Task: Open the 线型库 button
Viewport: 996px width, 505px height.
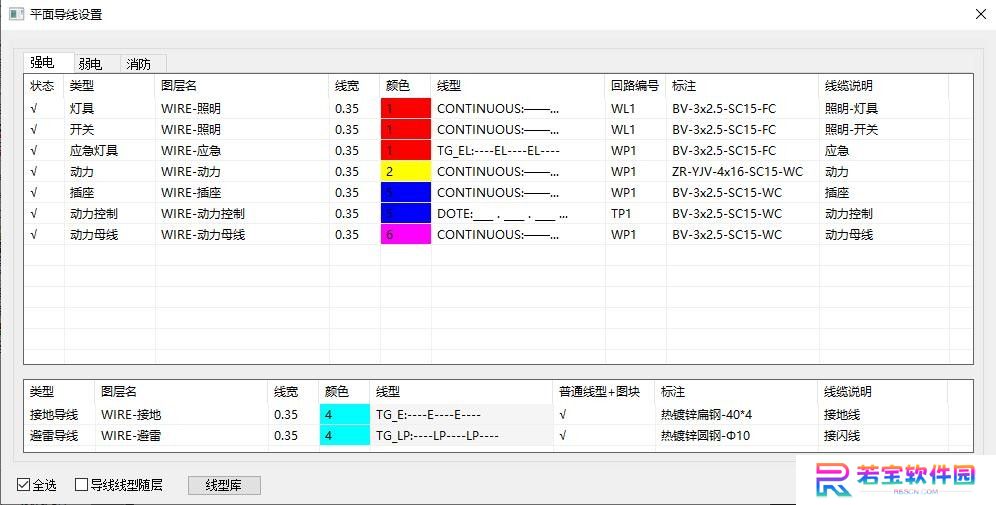Action: click(224, 485)
